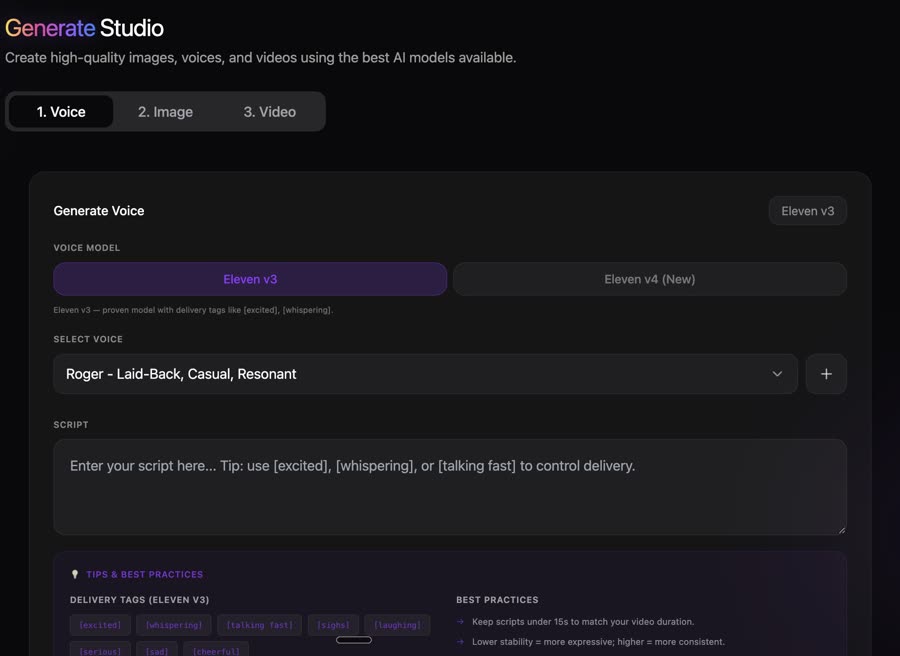The width and height of the screenshot is (900, 656).
Task: Go to the 3. Video tab
Action: [270, 111]
